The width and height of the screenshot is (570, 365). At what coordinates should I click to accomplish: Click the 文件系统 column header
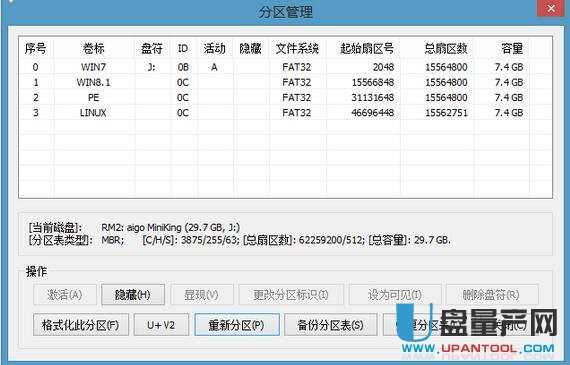(x=297, y=48)
